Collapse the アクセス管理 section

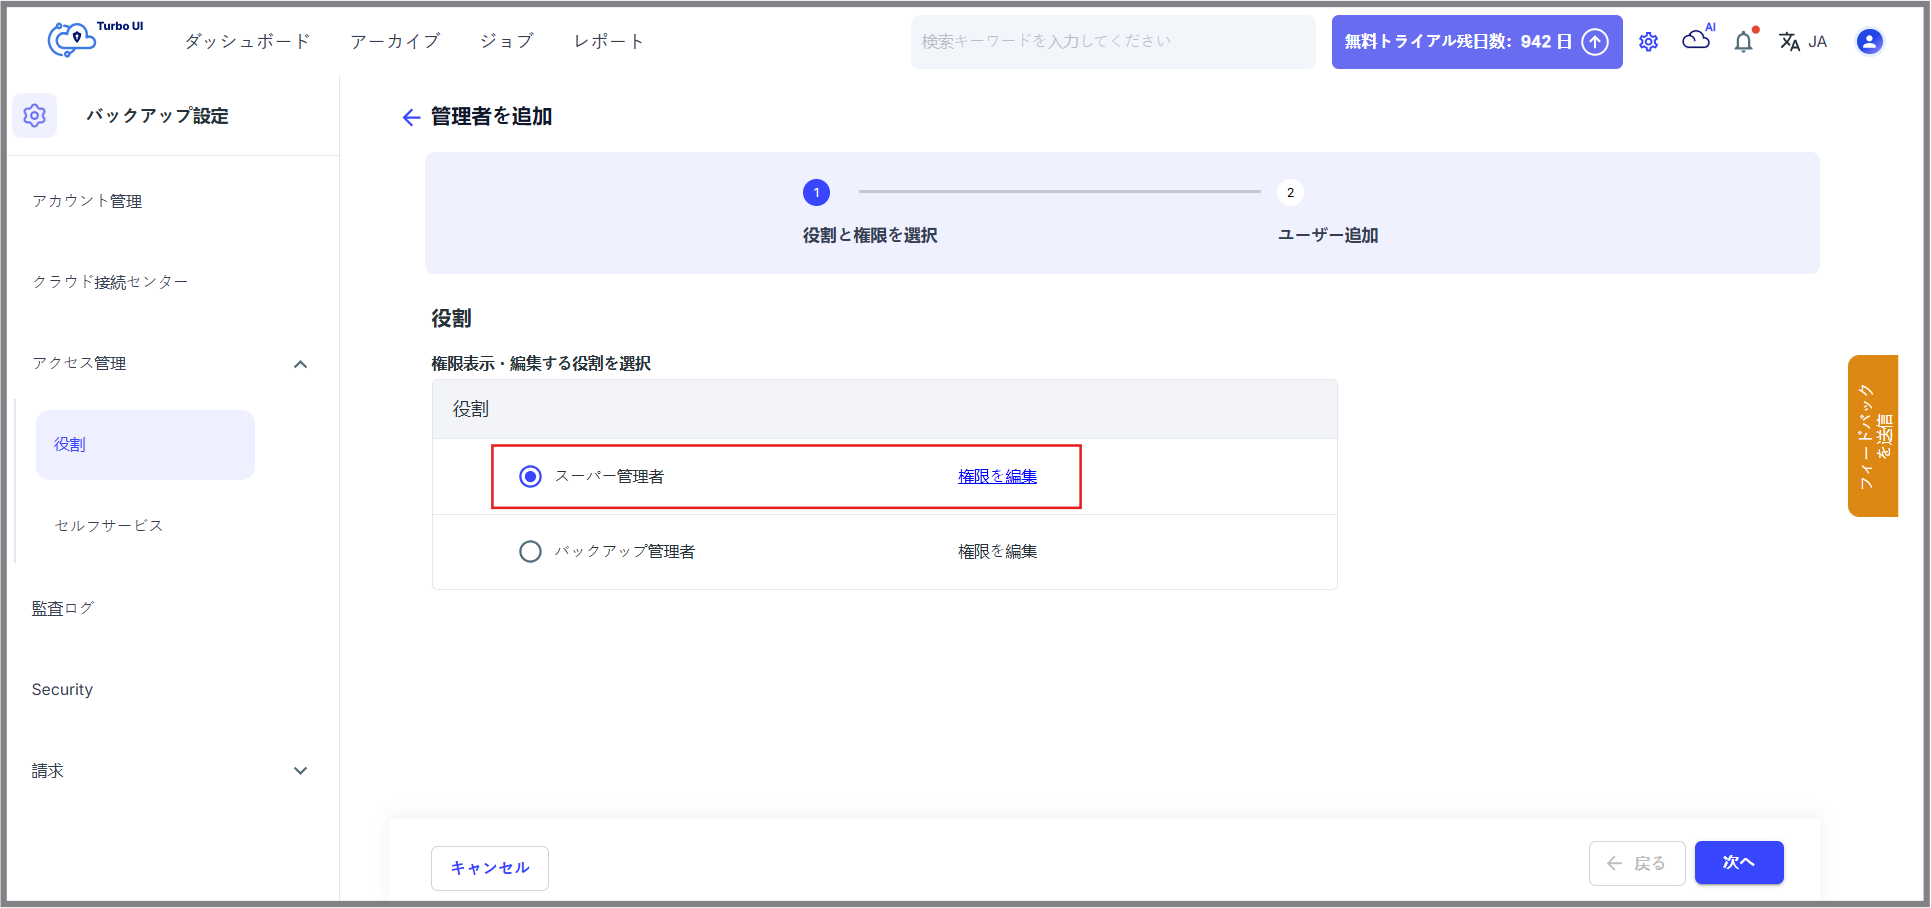point(300,364)
